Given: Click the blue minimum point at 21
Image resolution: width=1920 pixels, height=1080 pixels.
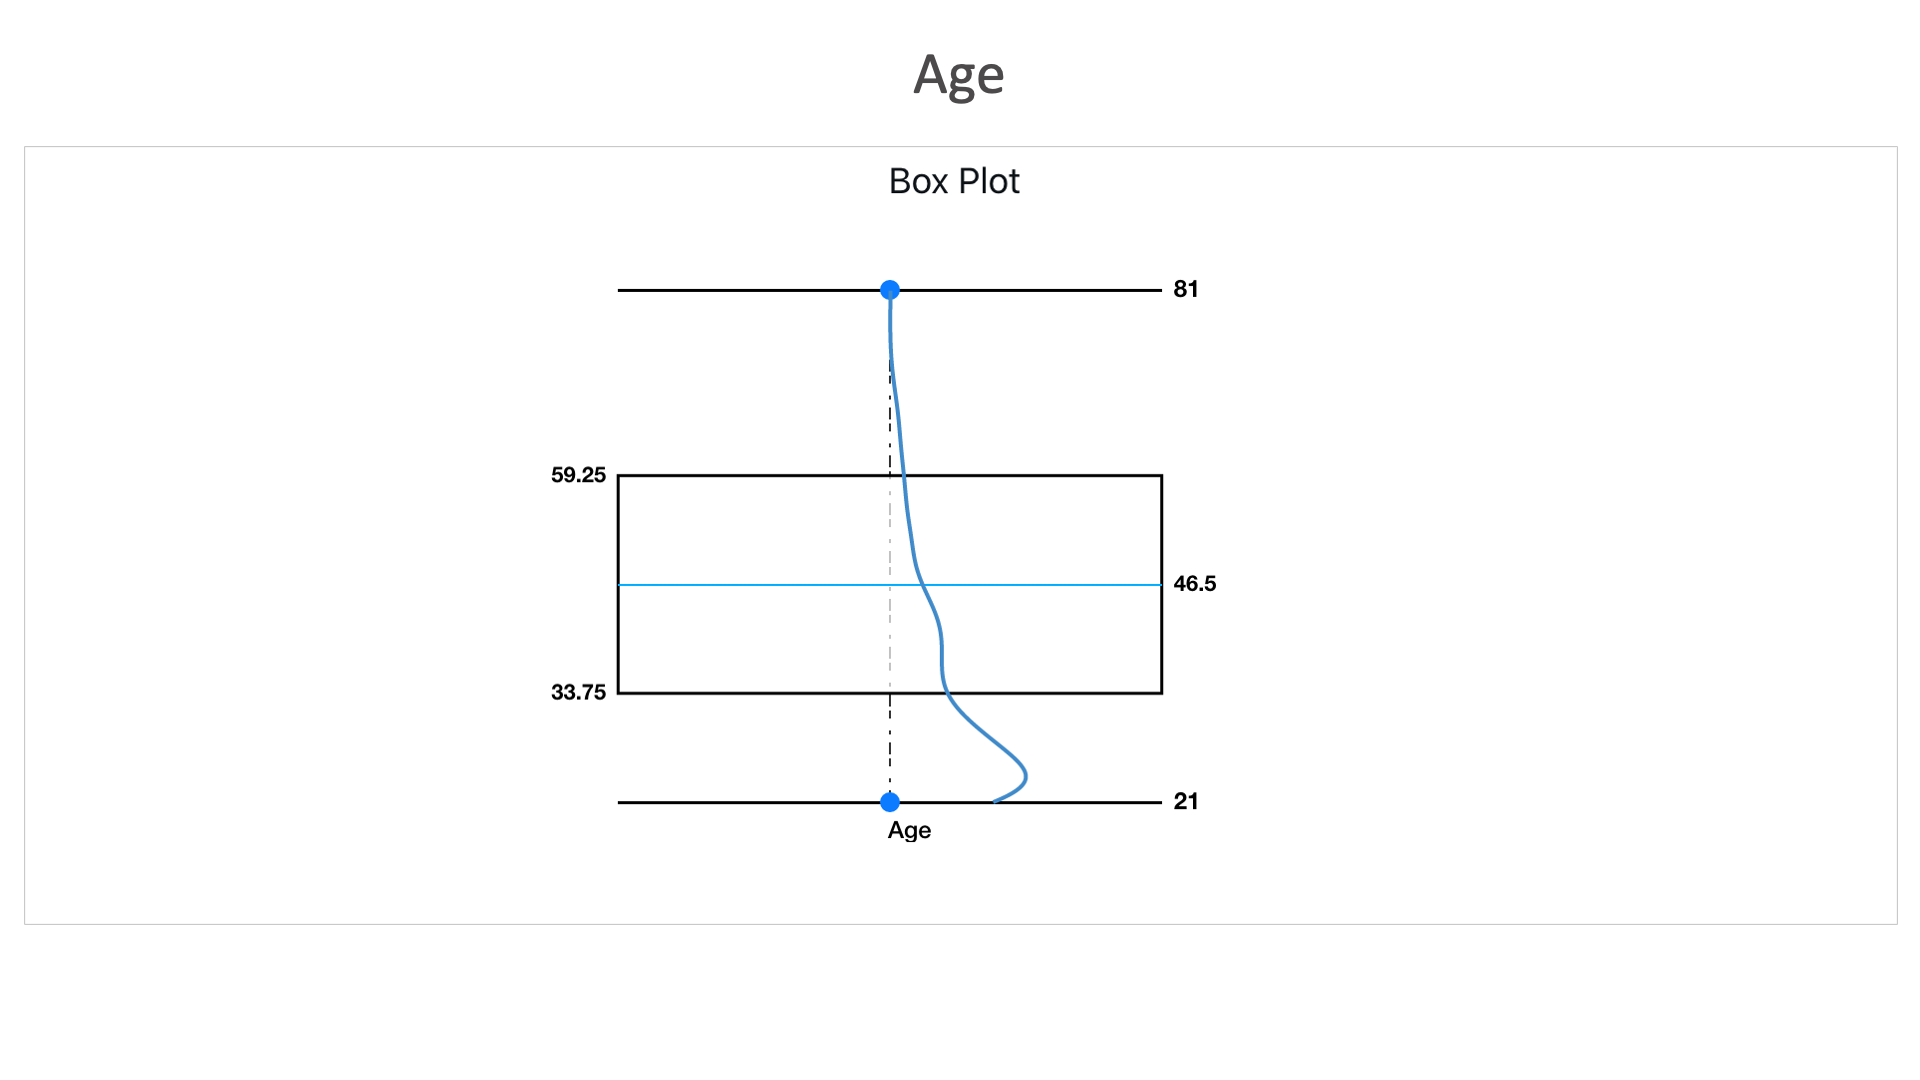Looking at the screenshot, I should click(890, 802).
